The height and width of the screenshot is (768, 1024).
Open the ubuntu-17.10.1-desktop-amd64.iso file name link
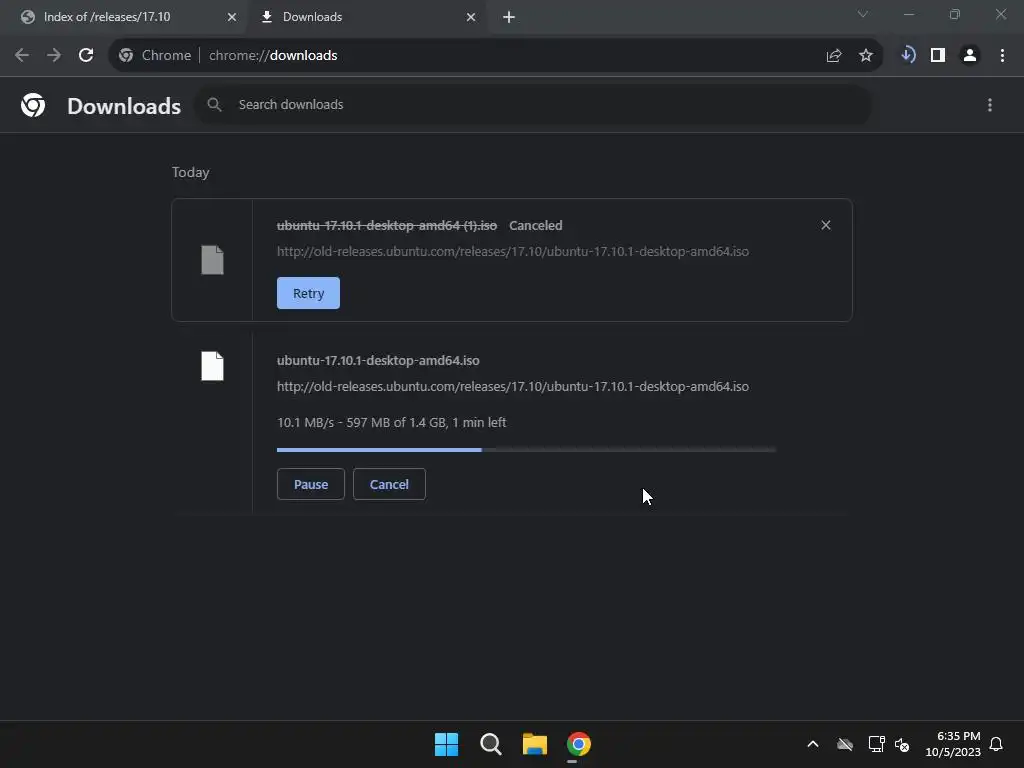378,360
